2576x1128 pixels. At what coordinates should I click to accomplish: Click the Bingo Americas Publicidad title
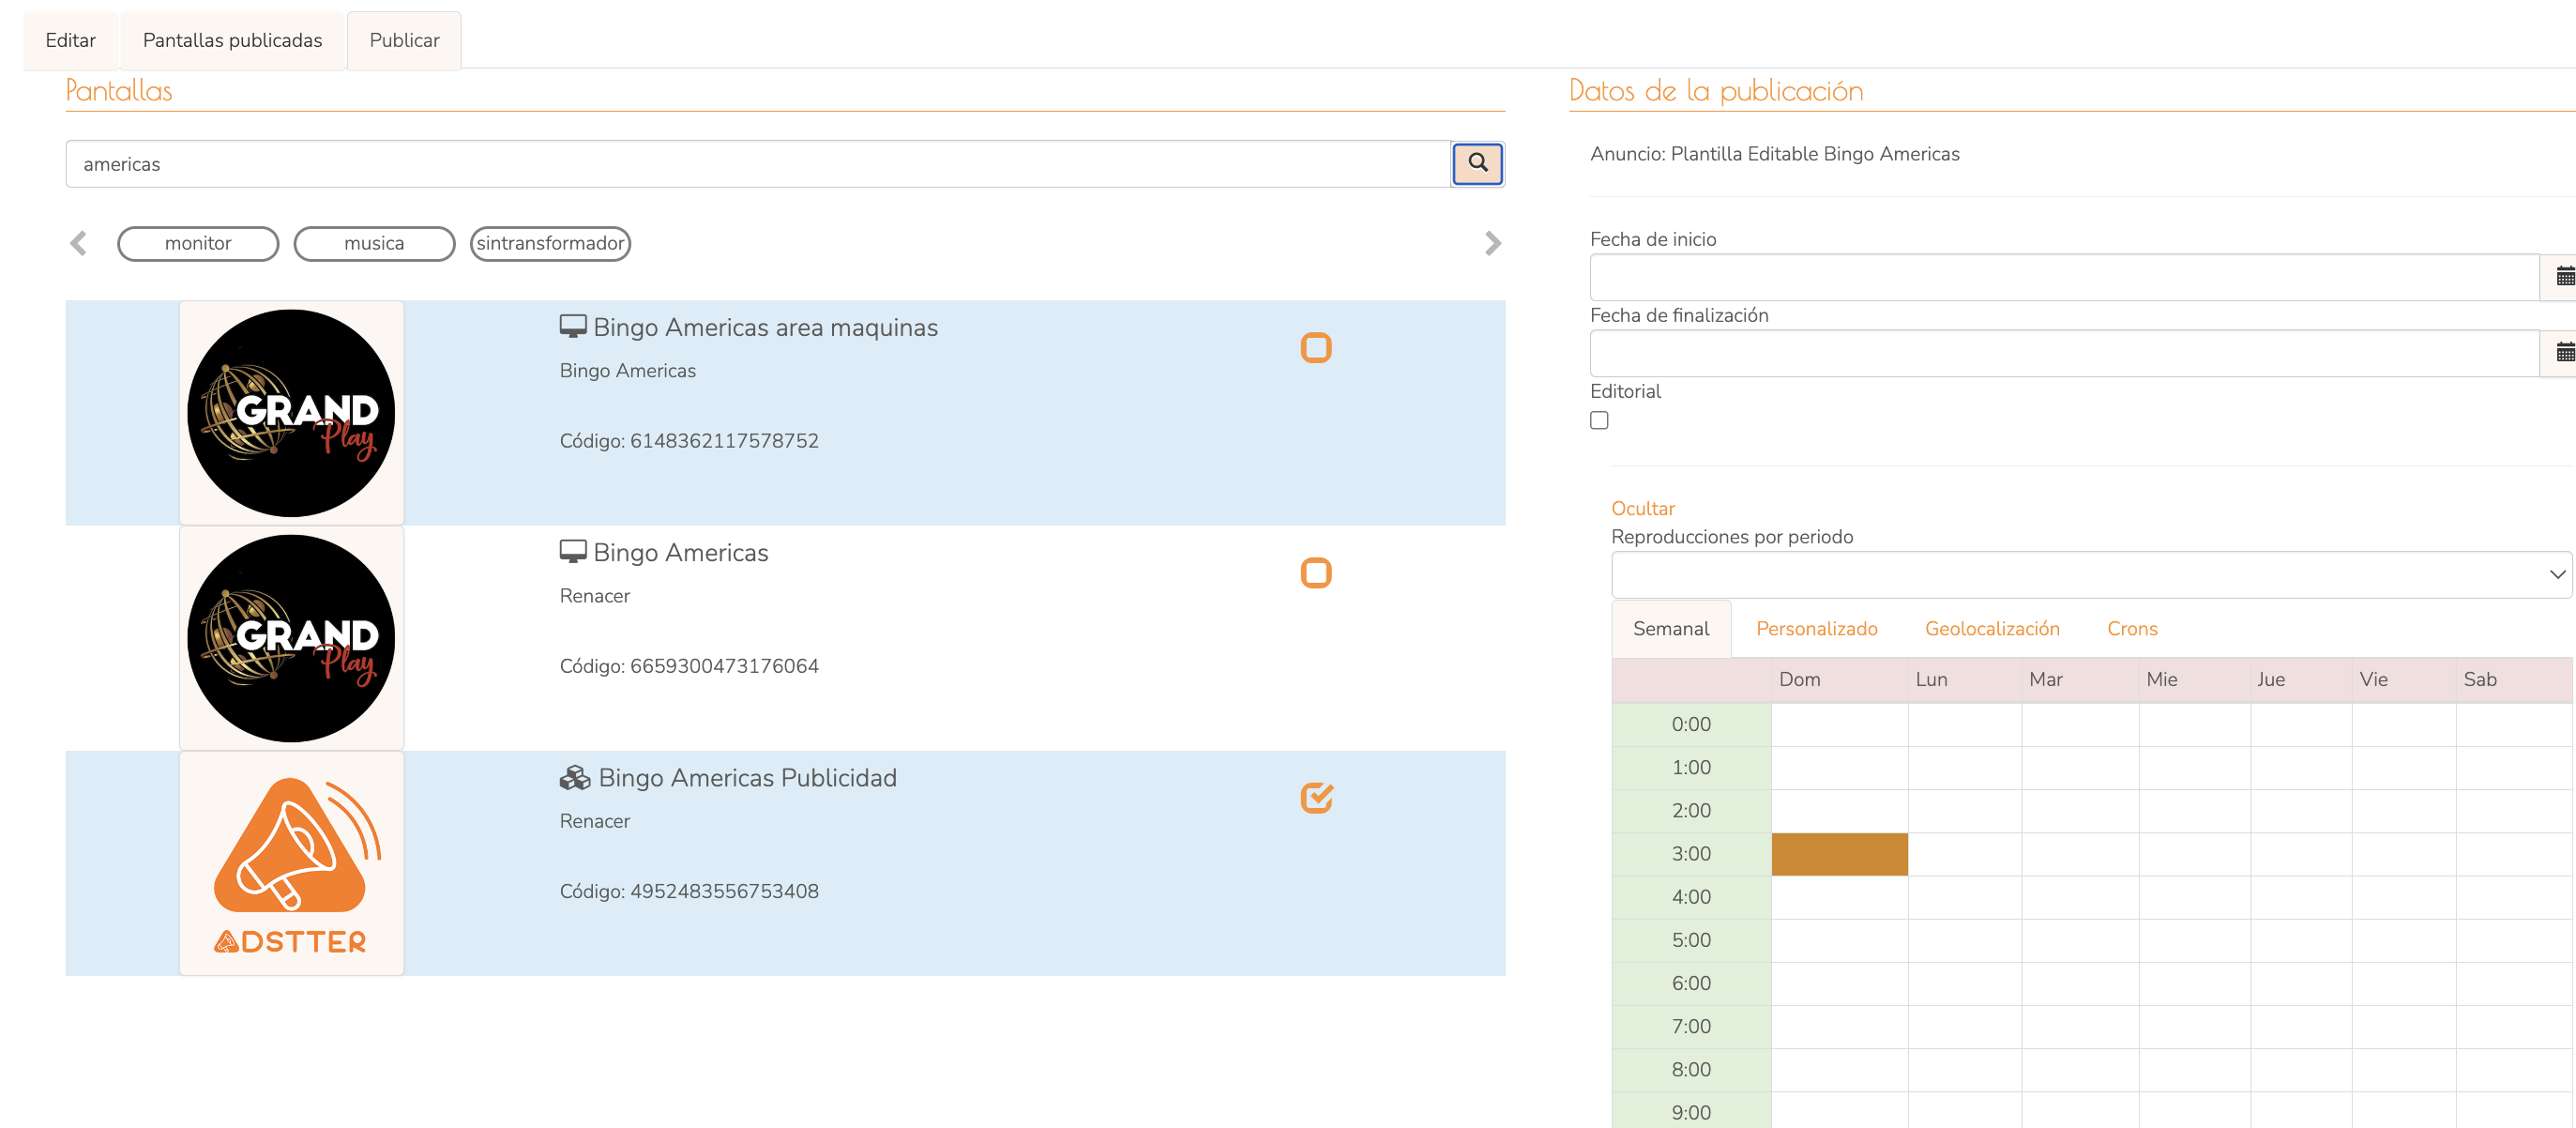tap(747, 778)
